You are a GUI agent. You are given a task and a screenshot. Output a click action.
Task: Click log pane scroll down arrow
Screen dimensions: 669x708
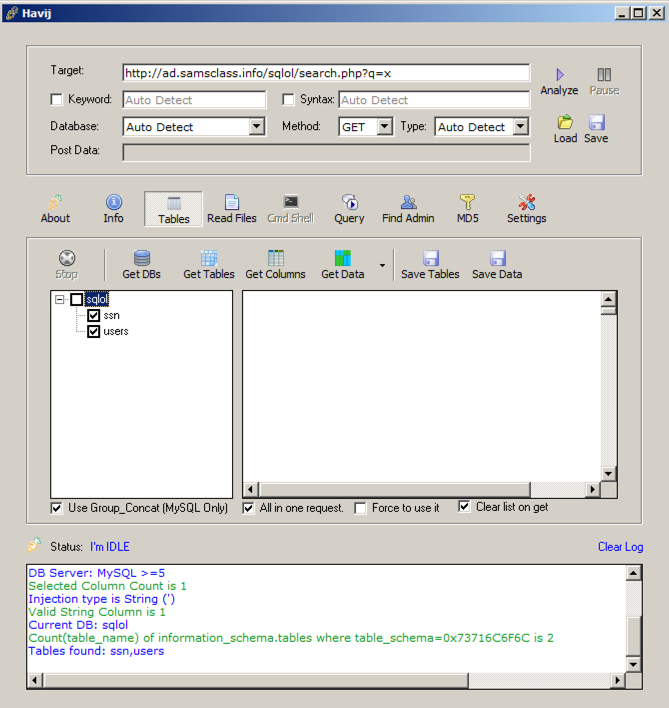tap(633, 664)
